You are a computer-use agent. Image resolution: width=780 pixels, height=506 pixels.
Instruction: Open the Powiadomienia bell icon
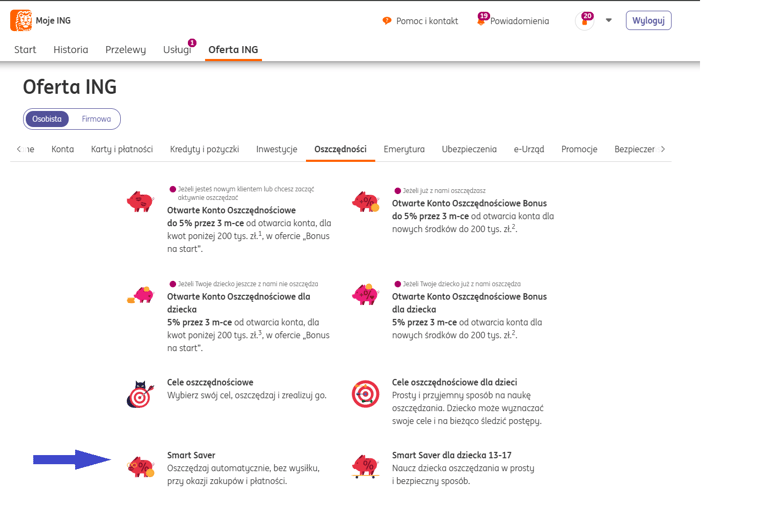pos(481,22)
